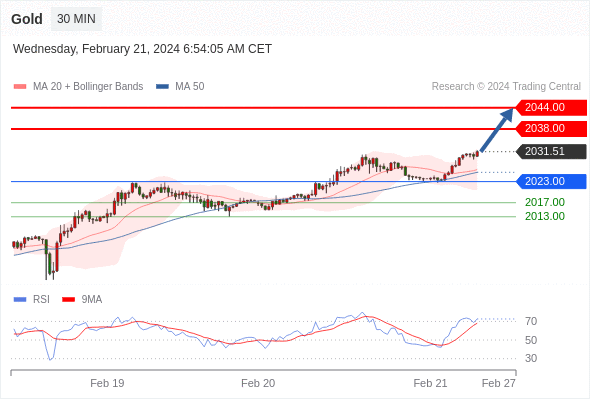Click the RSI legend swatch

pos(20,300)
